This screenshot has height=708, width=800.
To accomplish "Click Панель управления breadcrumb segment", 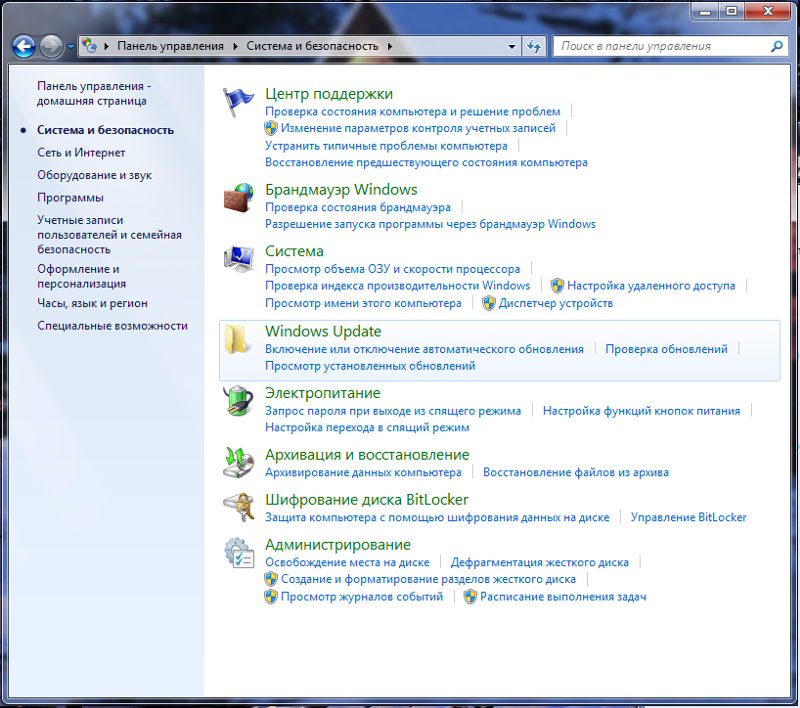I will coord(170,46).
